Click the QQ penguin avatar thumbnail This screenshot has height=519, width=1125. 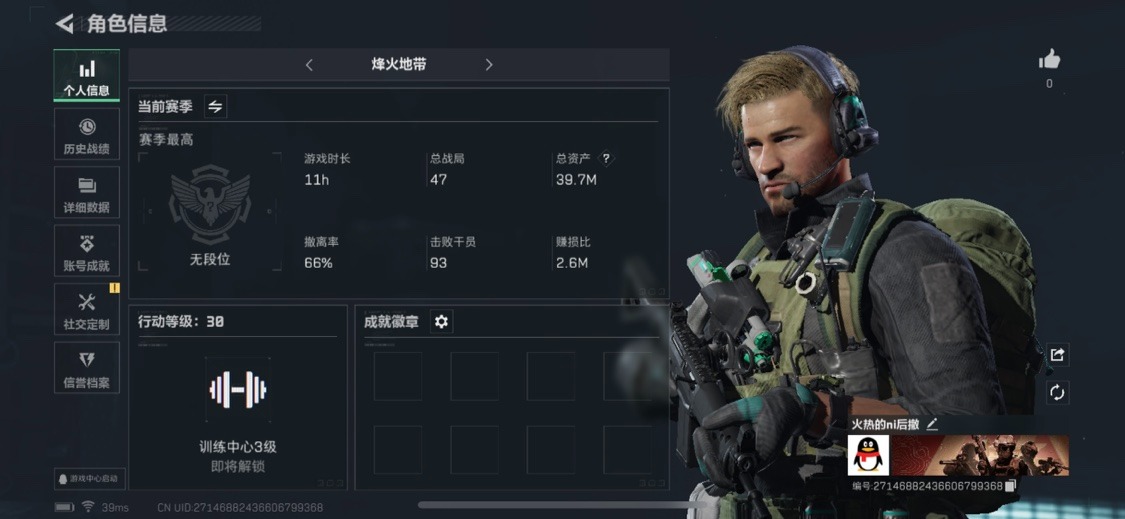(868, 455)
